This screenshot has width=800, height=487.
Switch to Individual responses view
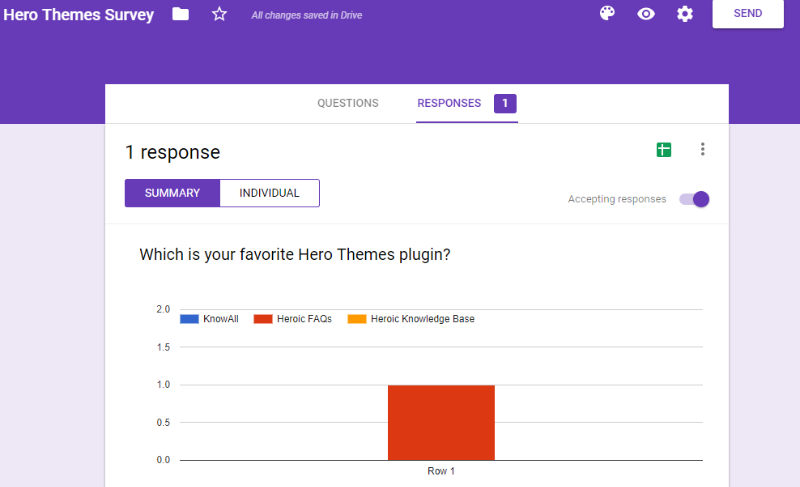(x=269, y=193)
